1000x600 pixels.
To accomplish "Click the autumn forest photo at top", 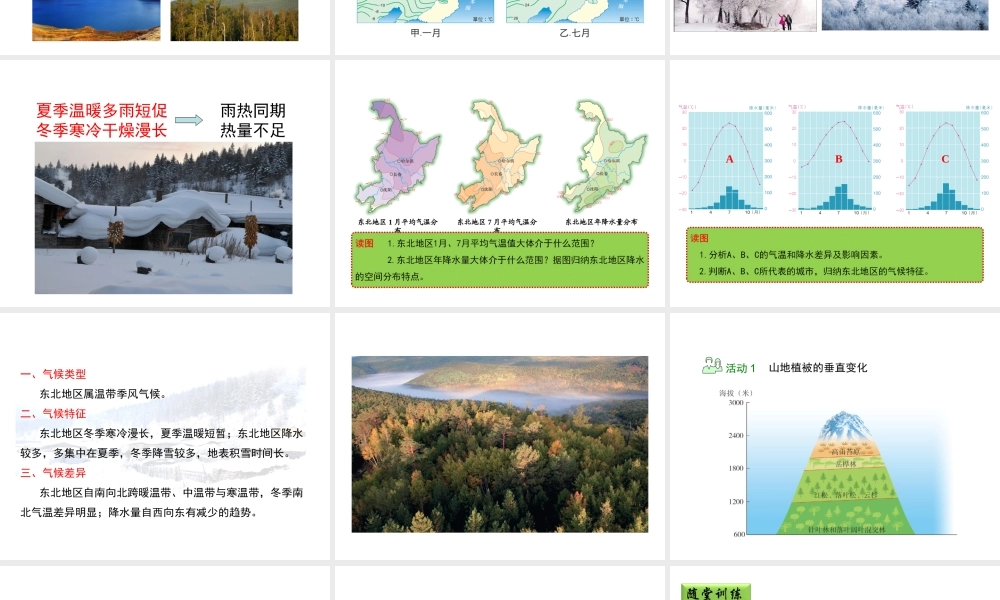I will (234, 20).
